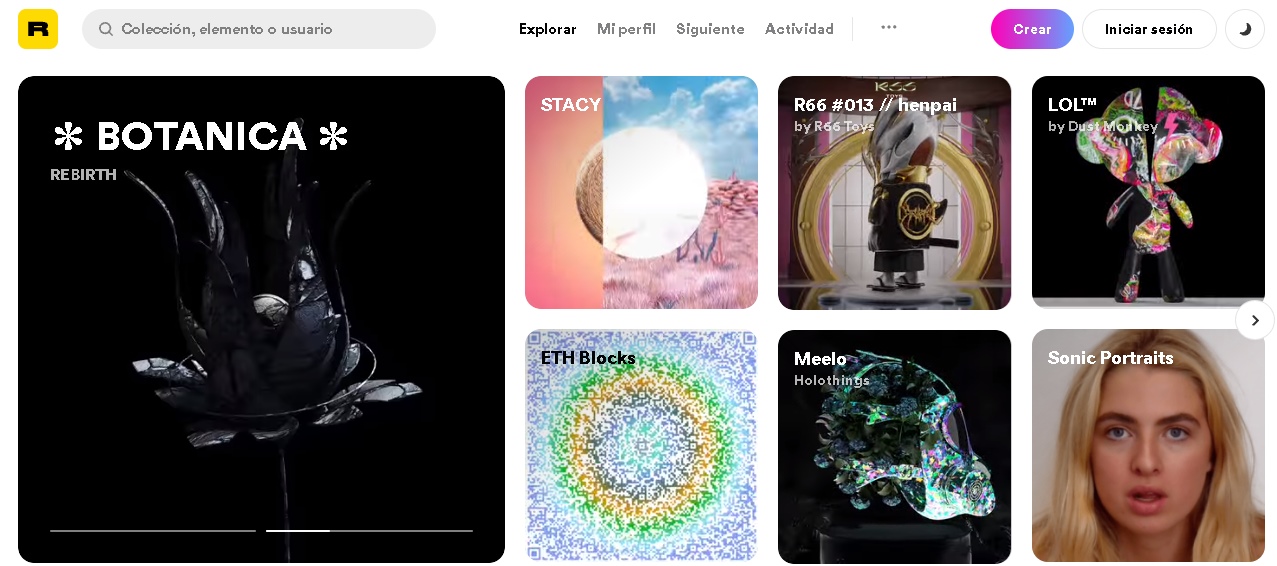Click the search magnifier icon
Screen dimensions: 1277x566
click(x=106, y=29)
